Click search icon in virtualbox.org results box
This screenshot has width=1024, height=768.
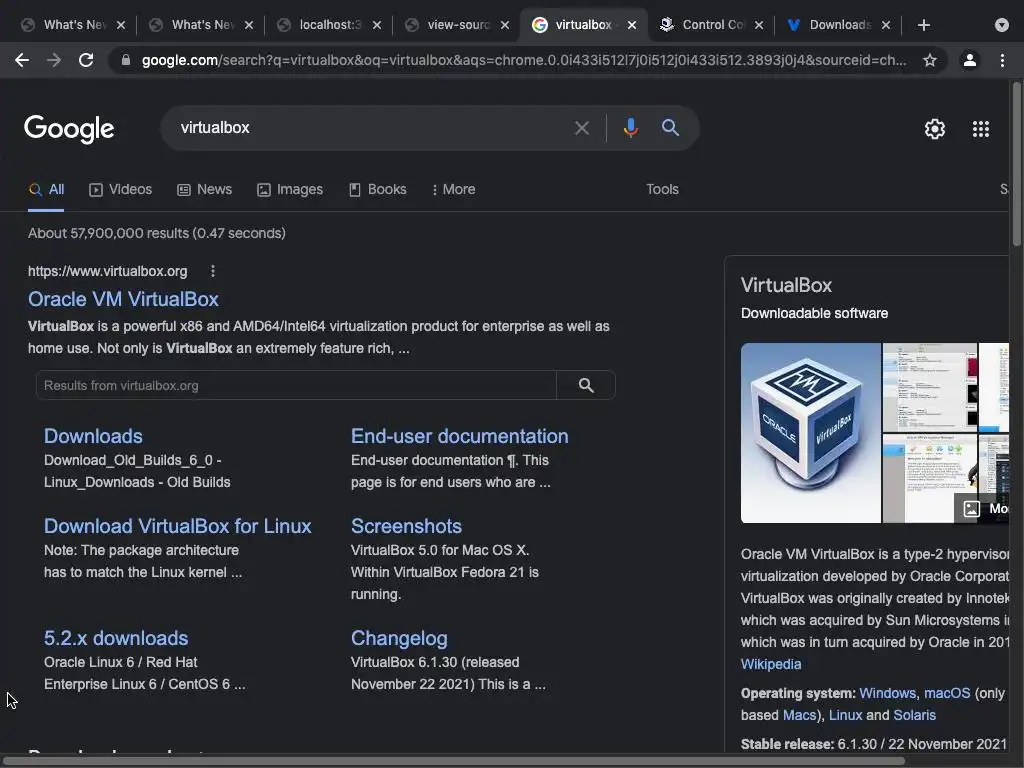586,385
